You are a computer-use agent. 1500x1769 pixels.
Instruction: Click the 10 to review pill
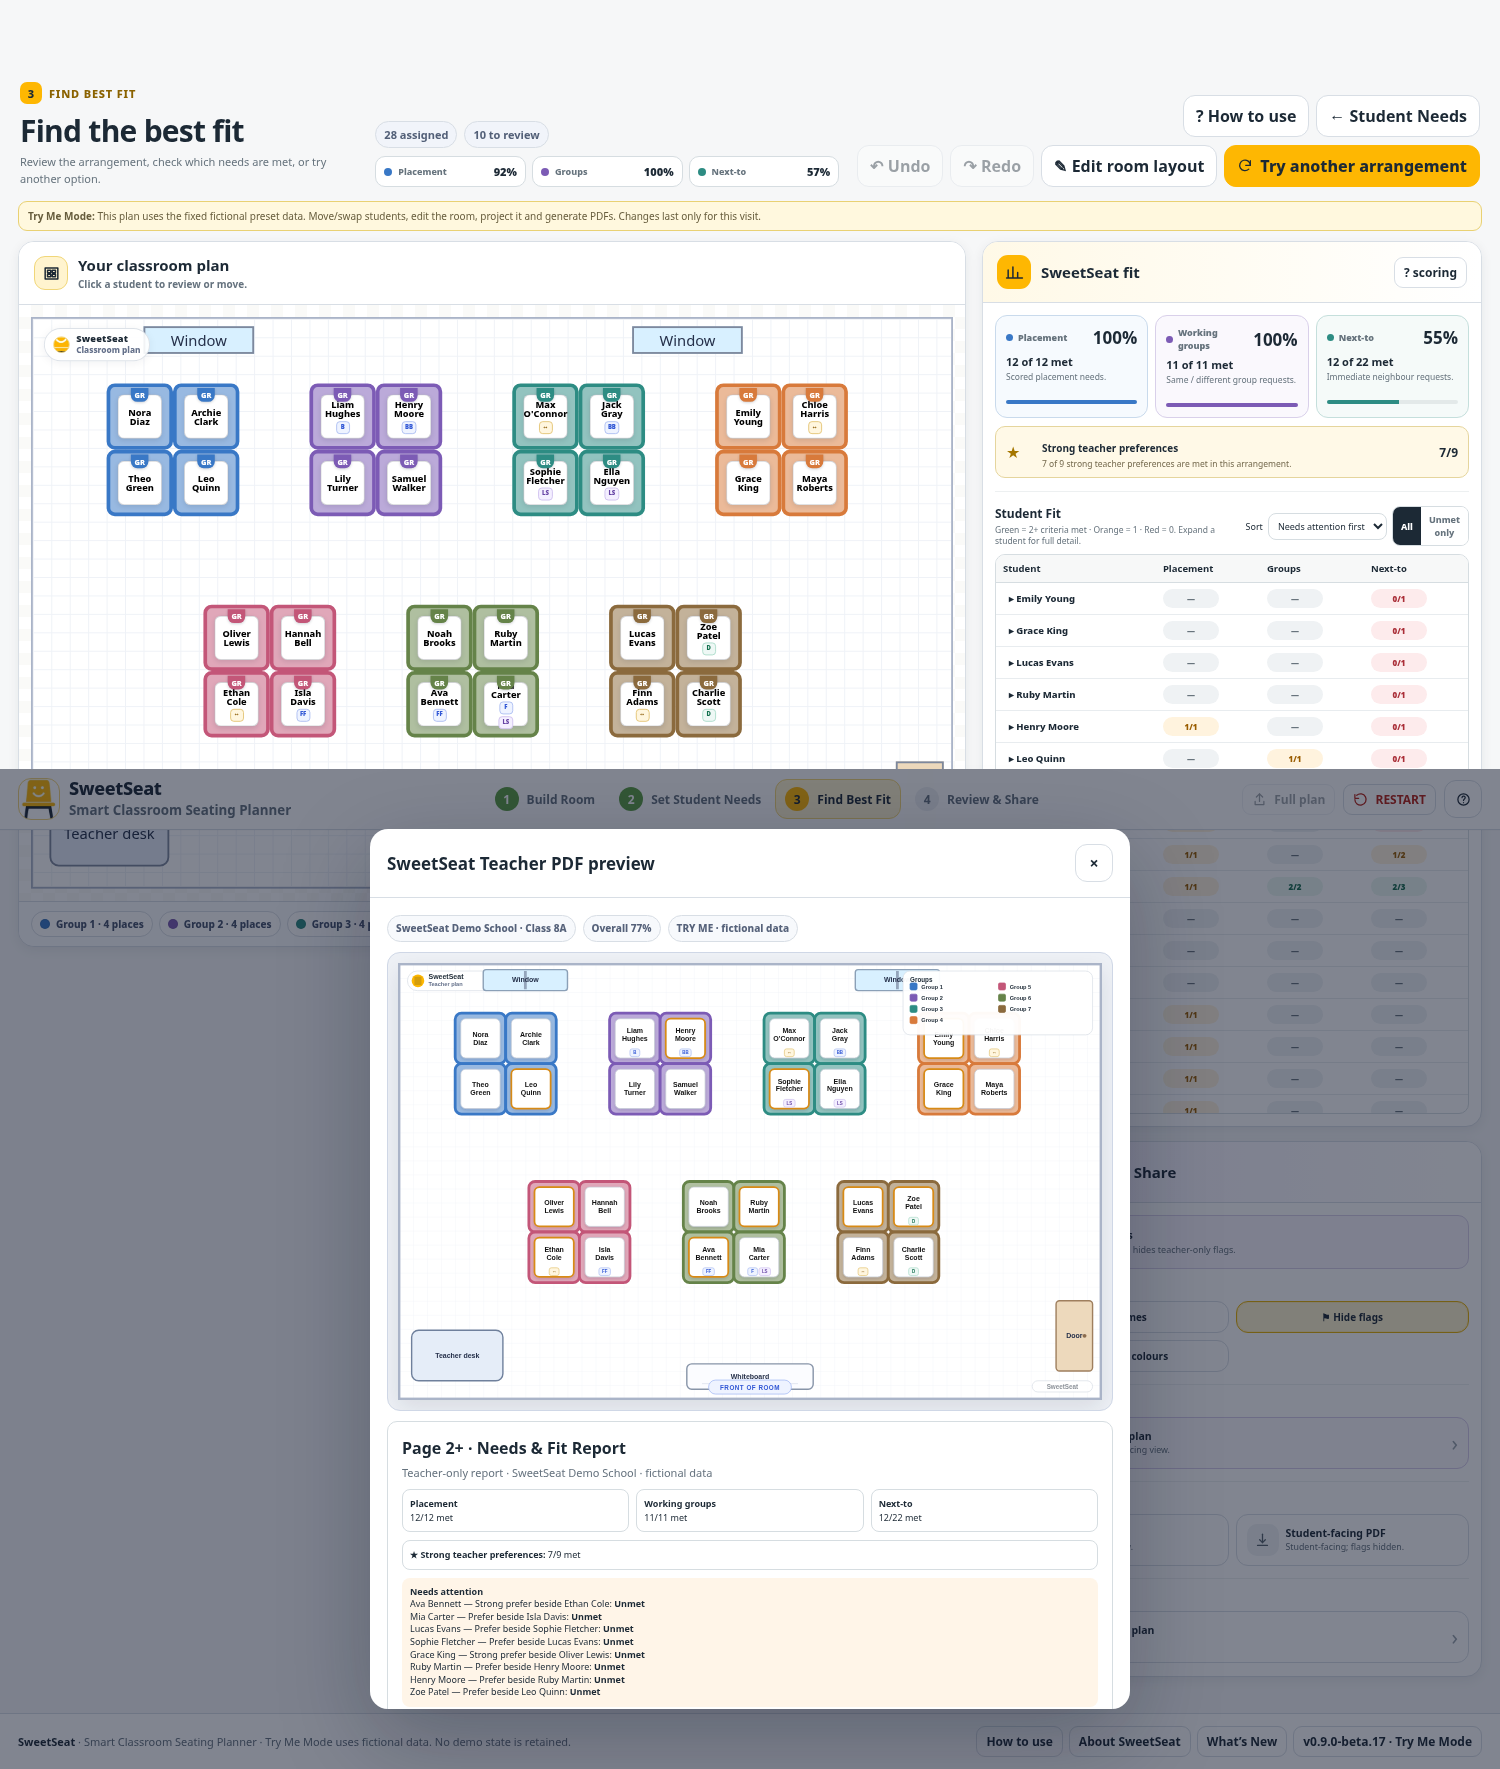click(506, 135)
